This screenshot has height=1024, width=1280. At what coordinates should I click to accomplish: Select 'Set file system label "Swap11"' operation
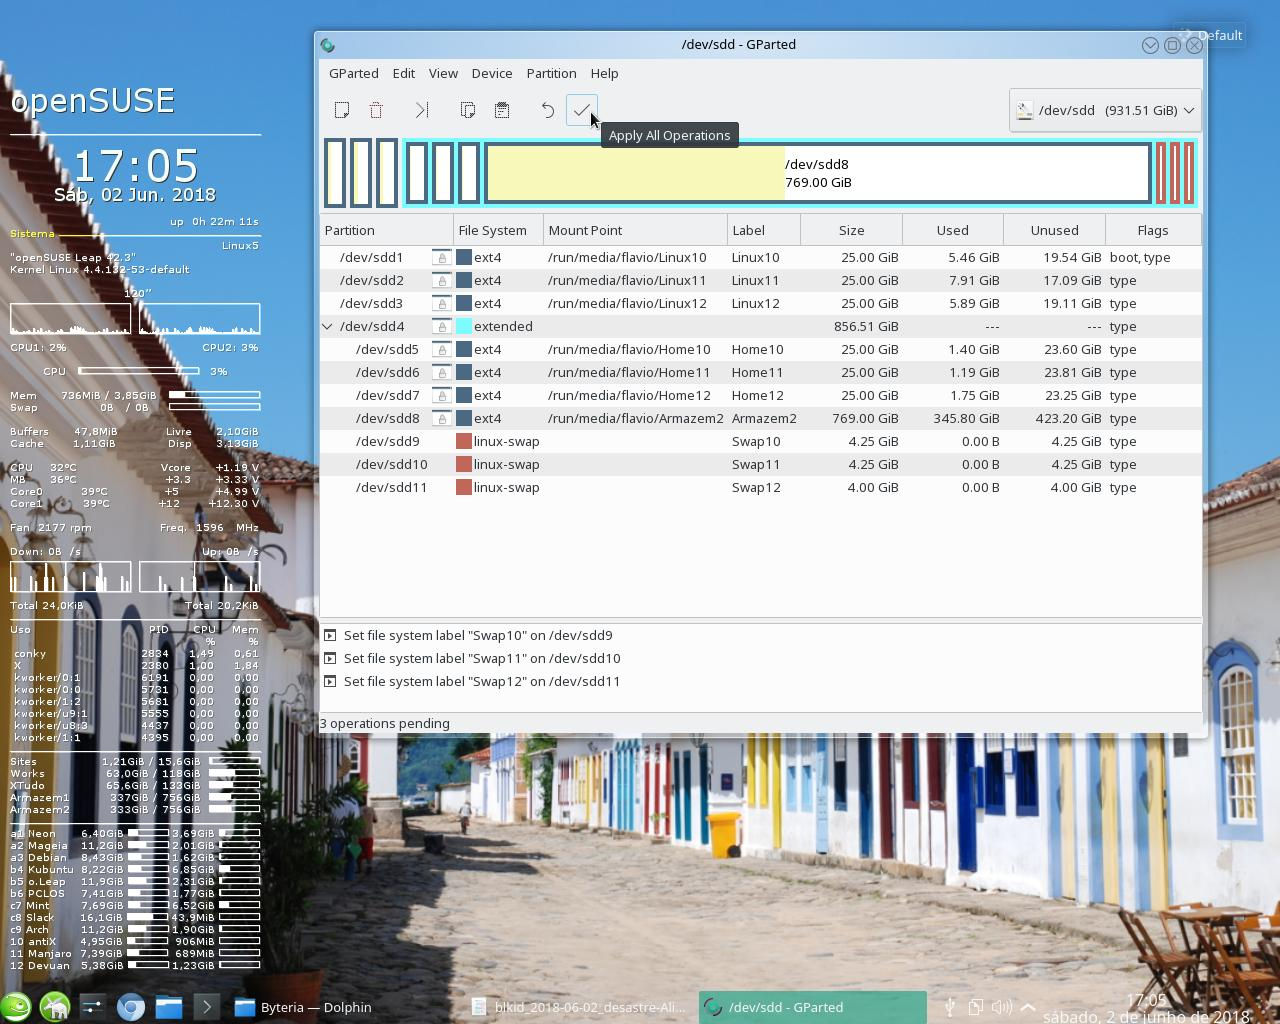pos(482,658)
